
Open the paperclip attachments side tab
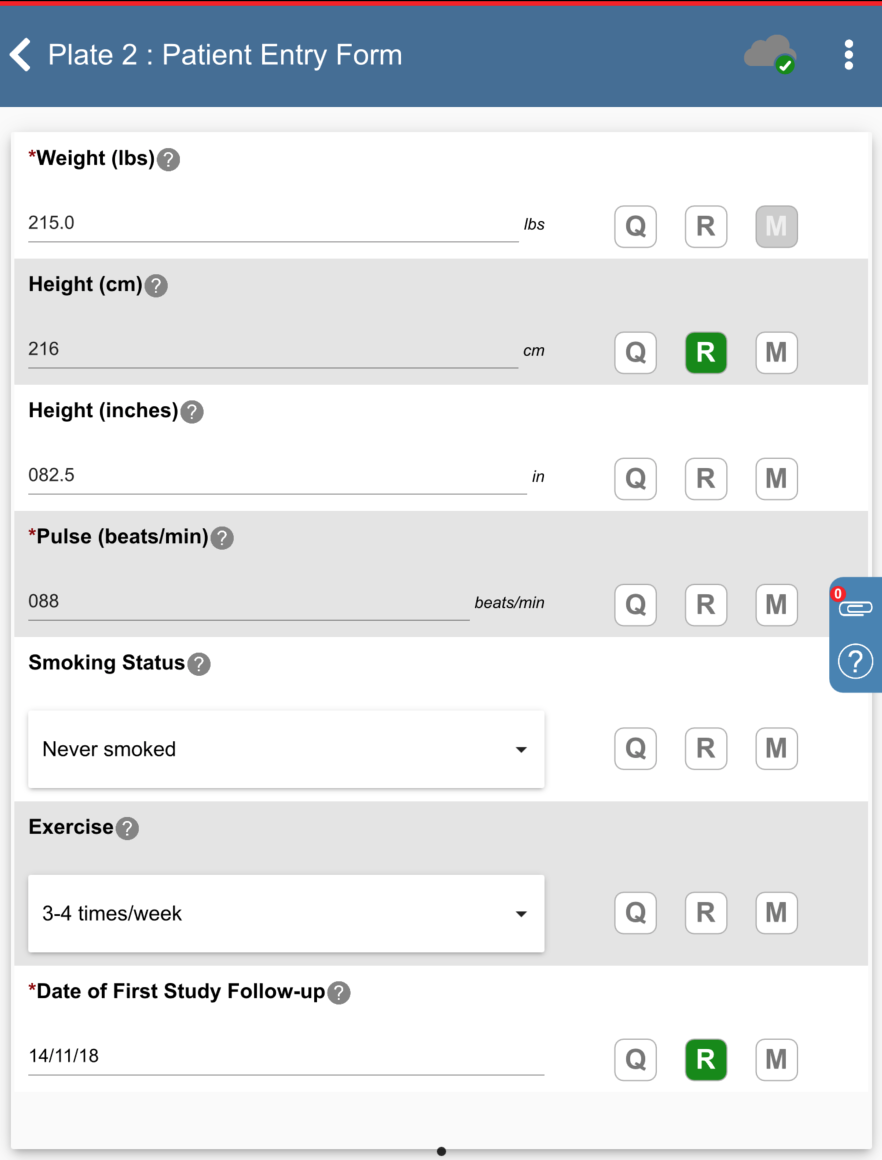[x=855, y=607]
